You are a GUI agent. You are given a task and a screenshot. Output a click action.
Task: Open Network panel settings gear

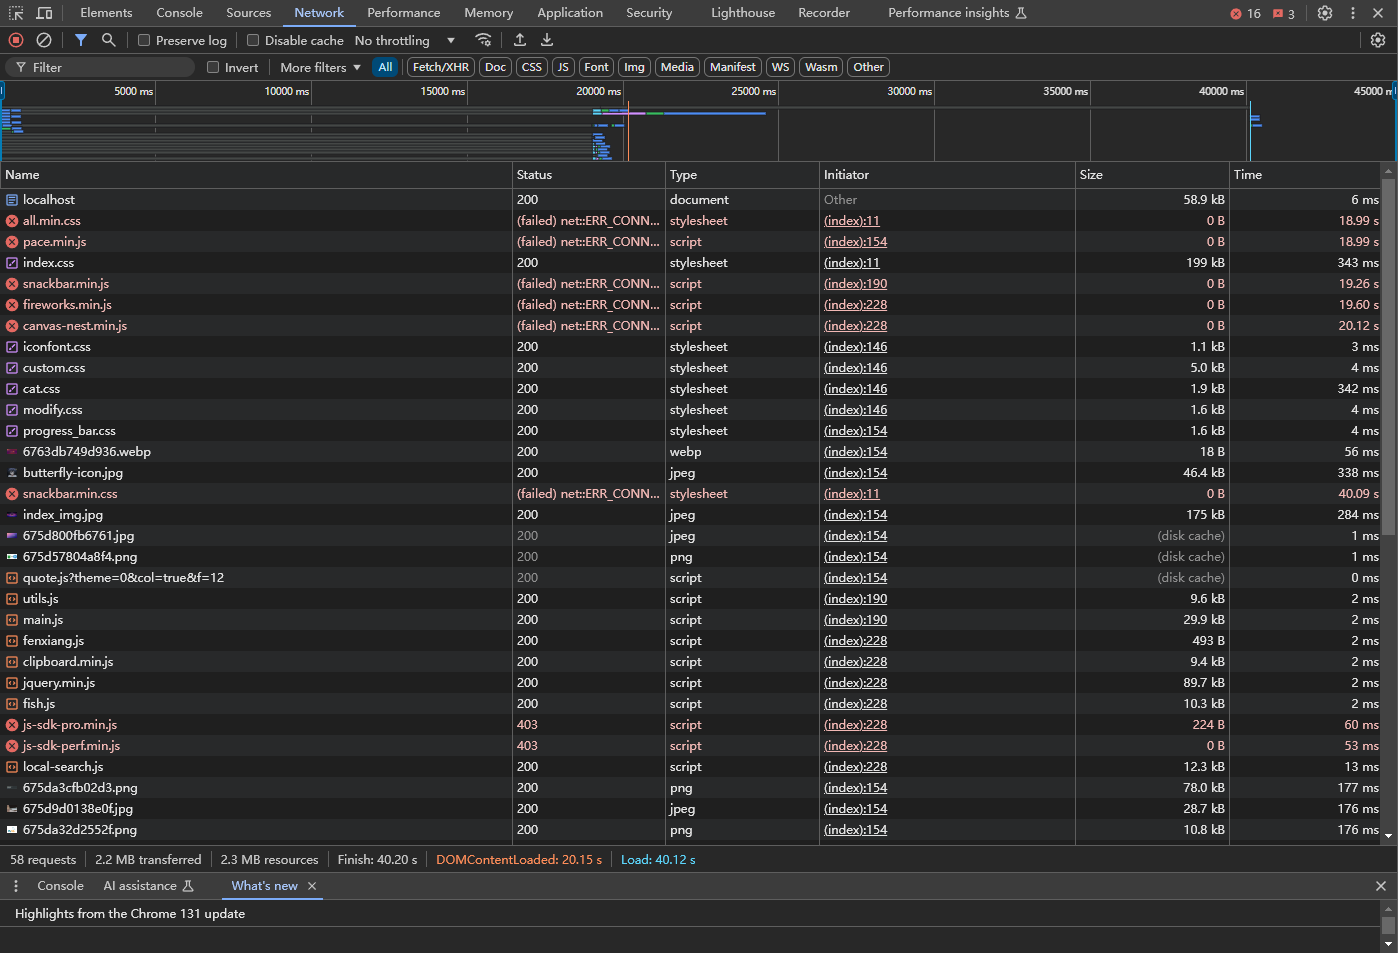click(1378, 40)
